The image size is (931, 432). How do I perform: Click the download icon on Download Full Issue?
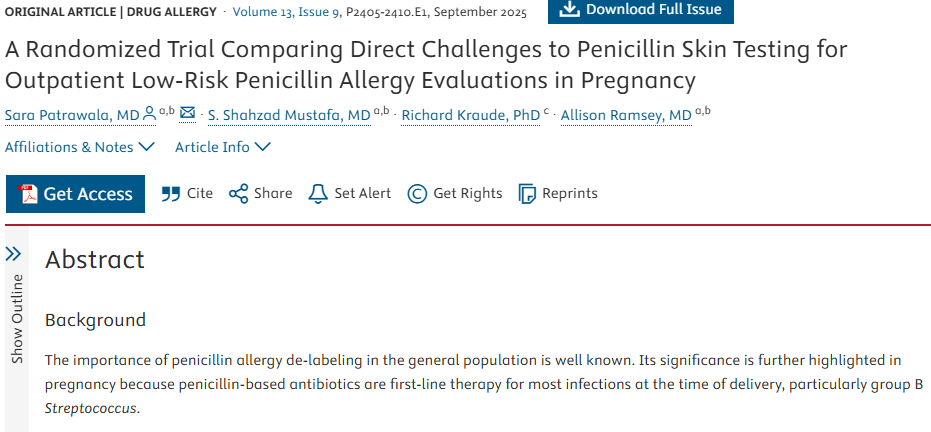click(x=569, y=9)
